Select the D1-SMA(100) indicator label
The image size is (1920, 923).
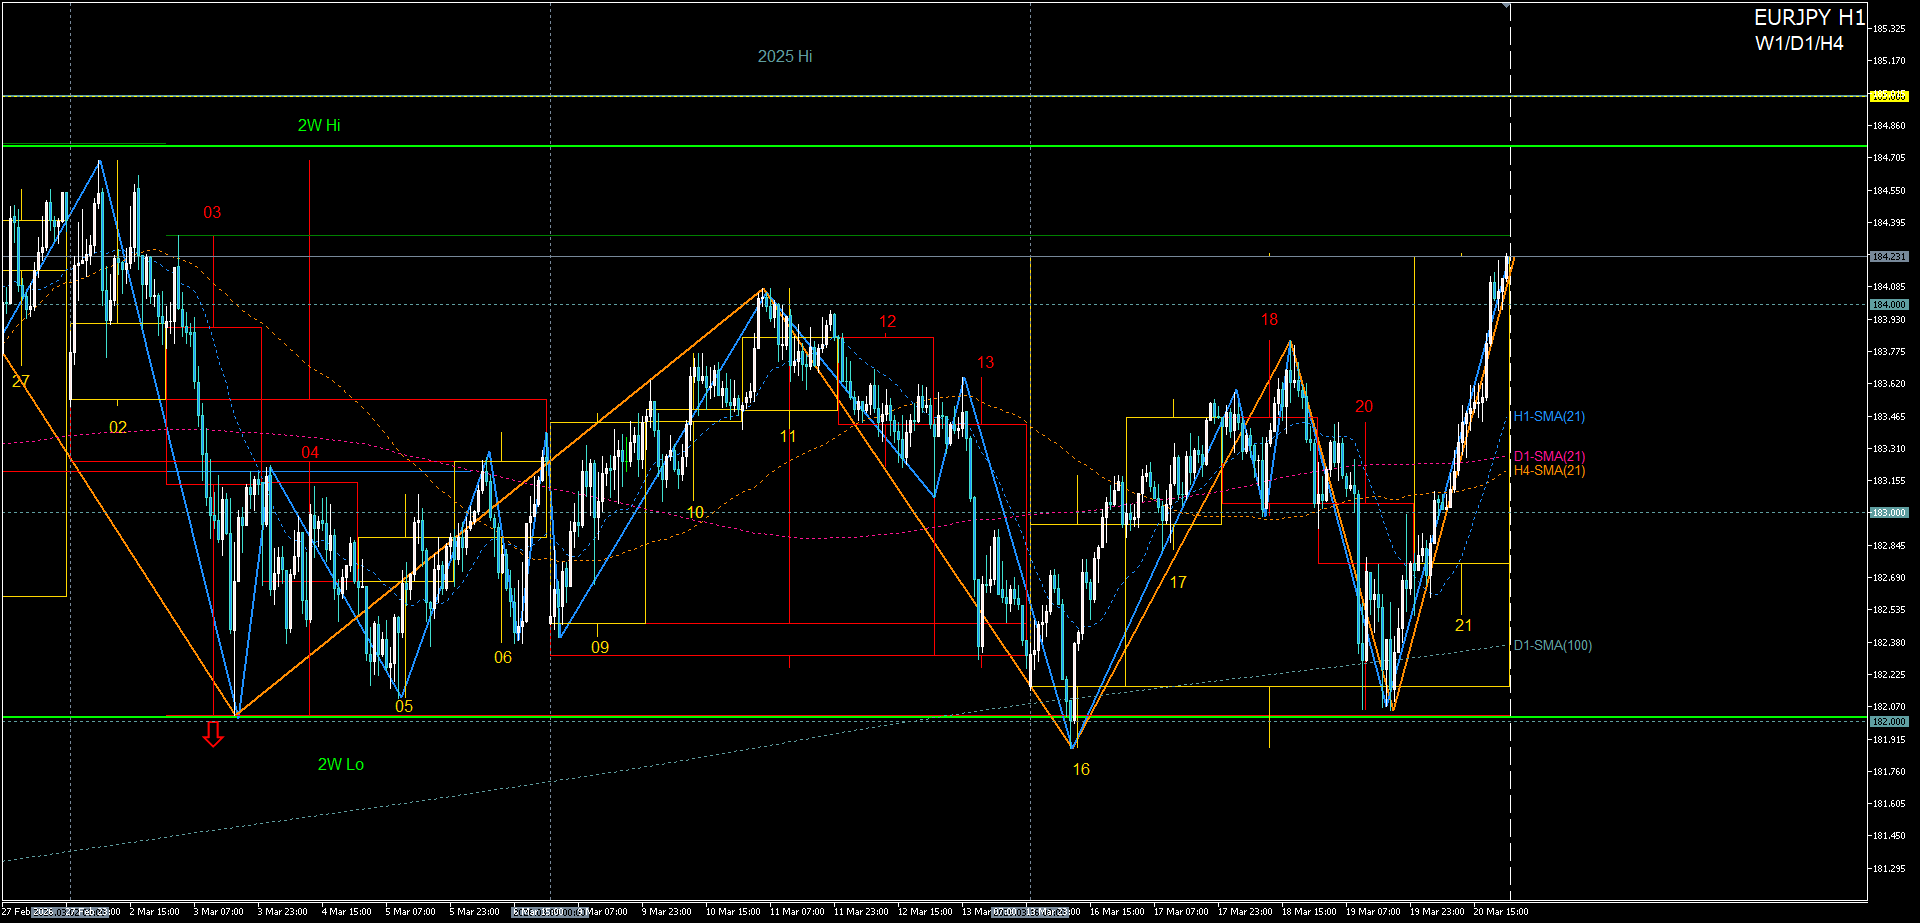pyautogui.click(x=1552, y=646)
